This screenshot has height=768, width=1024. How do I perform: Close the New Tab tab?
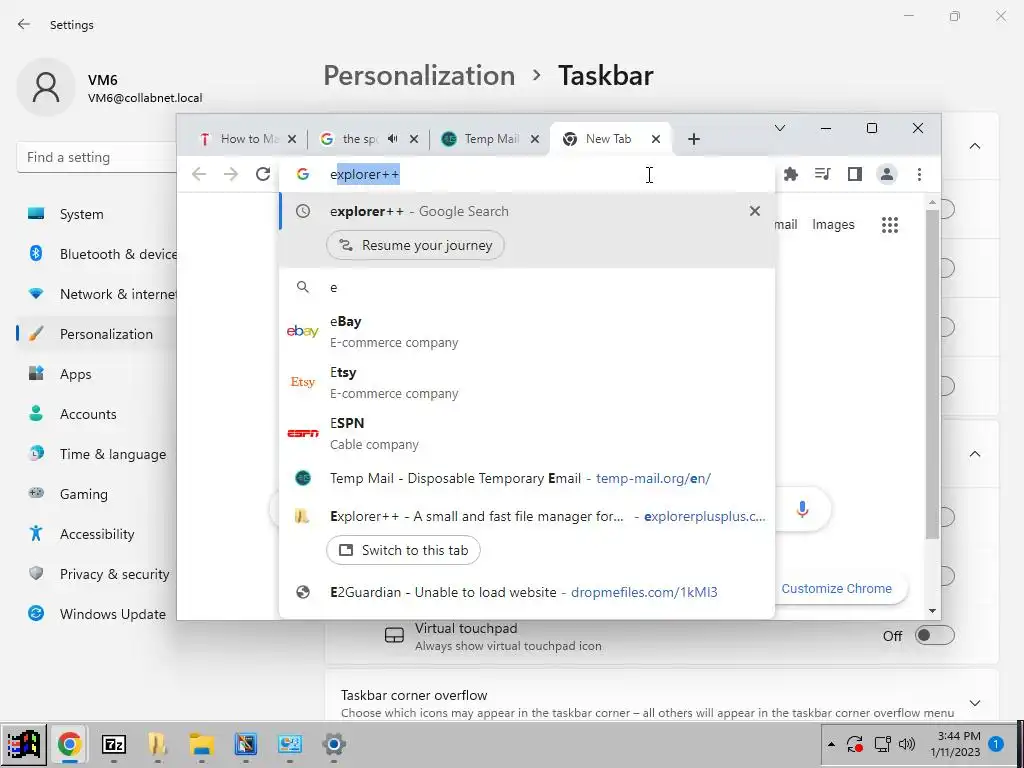(656, 139)
